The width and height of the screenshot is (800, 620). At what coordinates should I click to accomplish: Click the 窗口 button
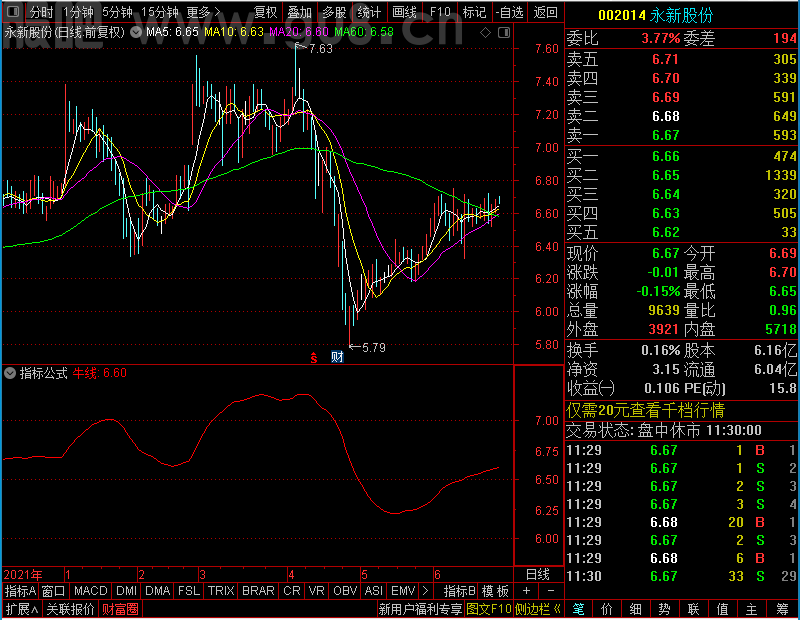tap(54, 591)
